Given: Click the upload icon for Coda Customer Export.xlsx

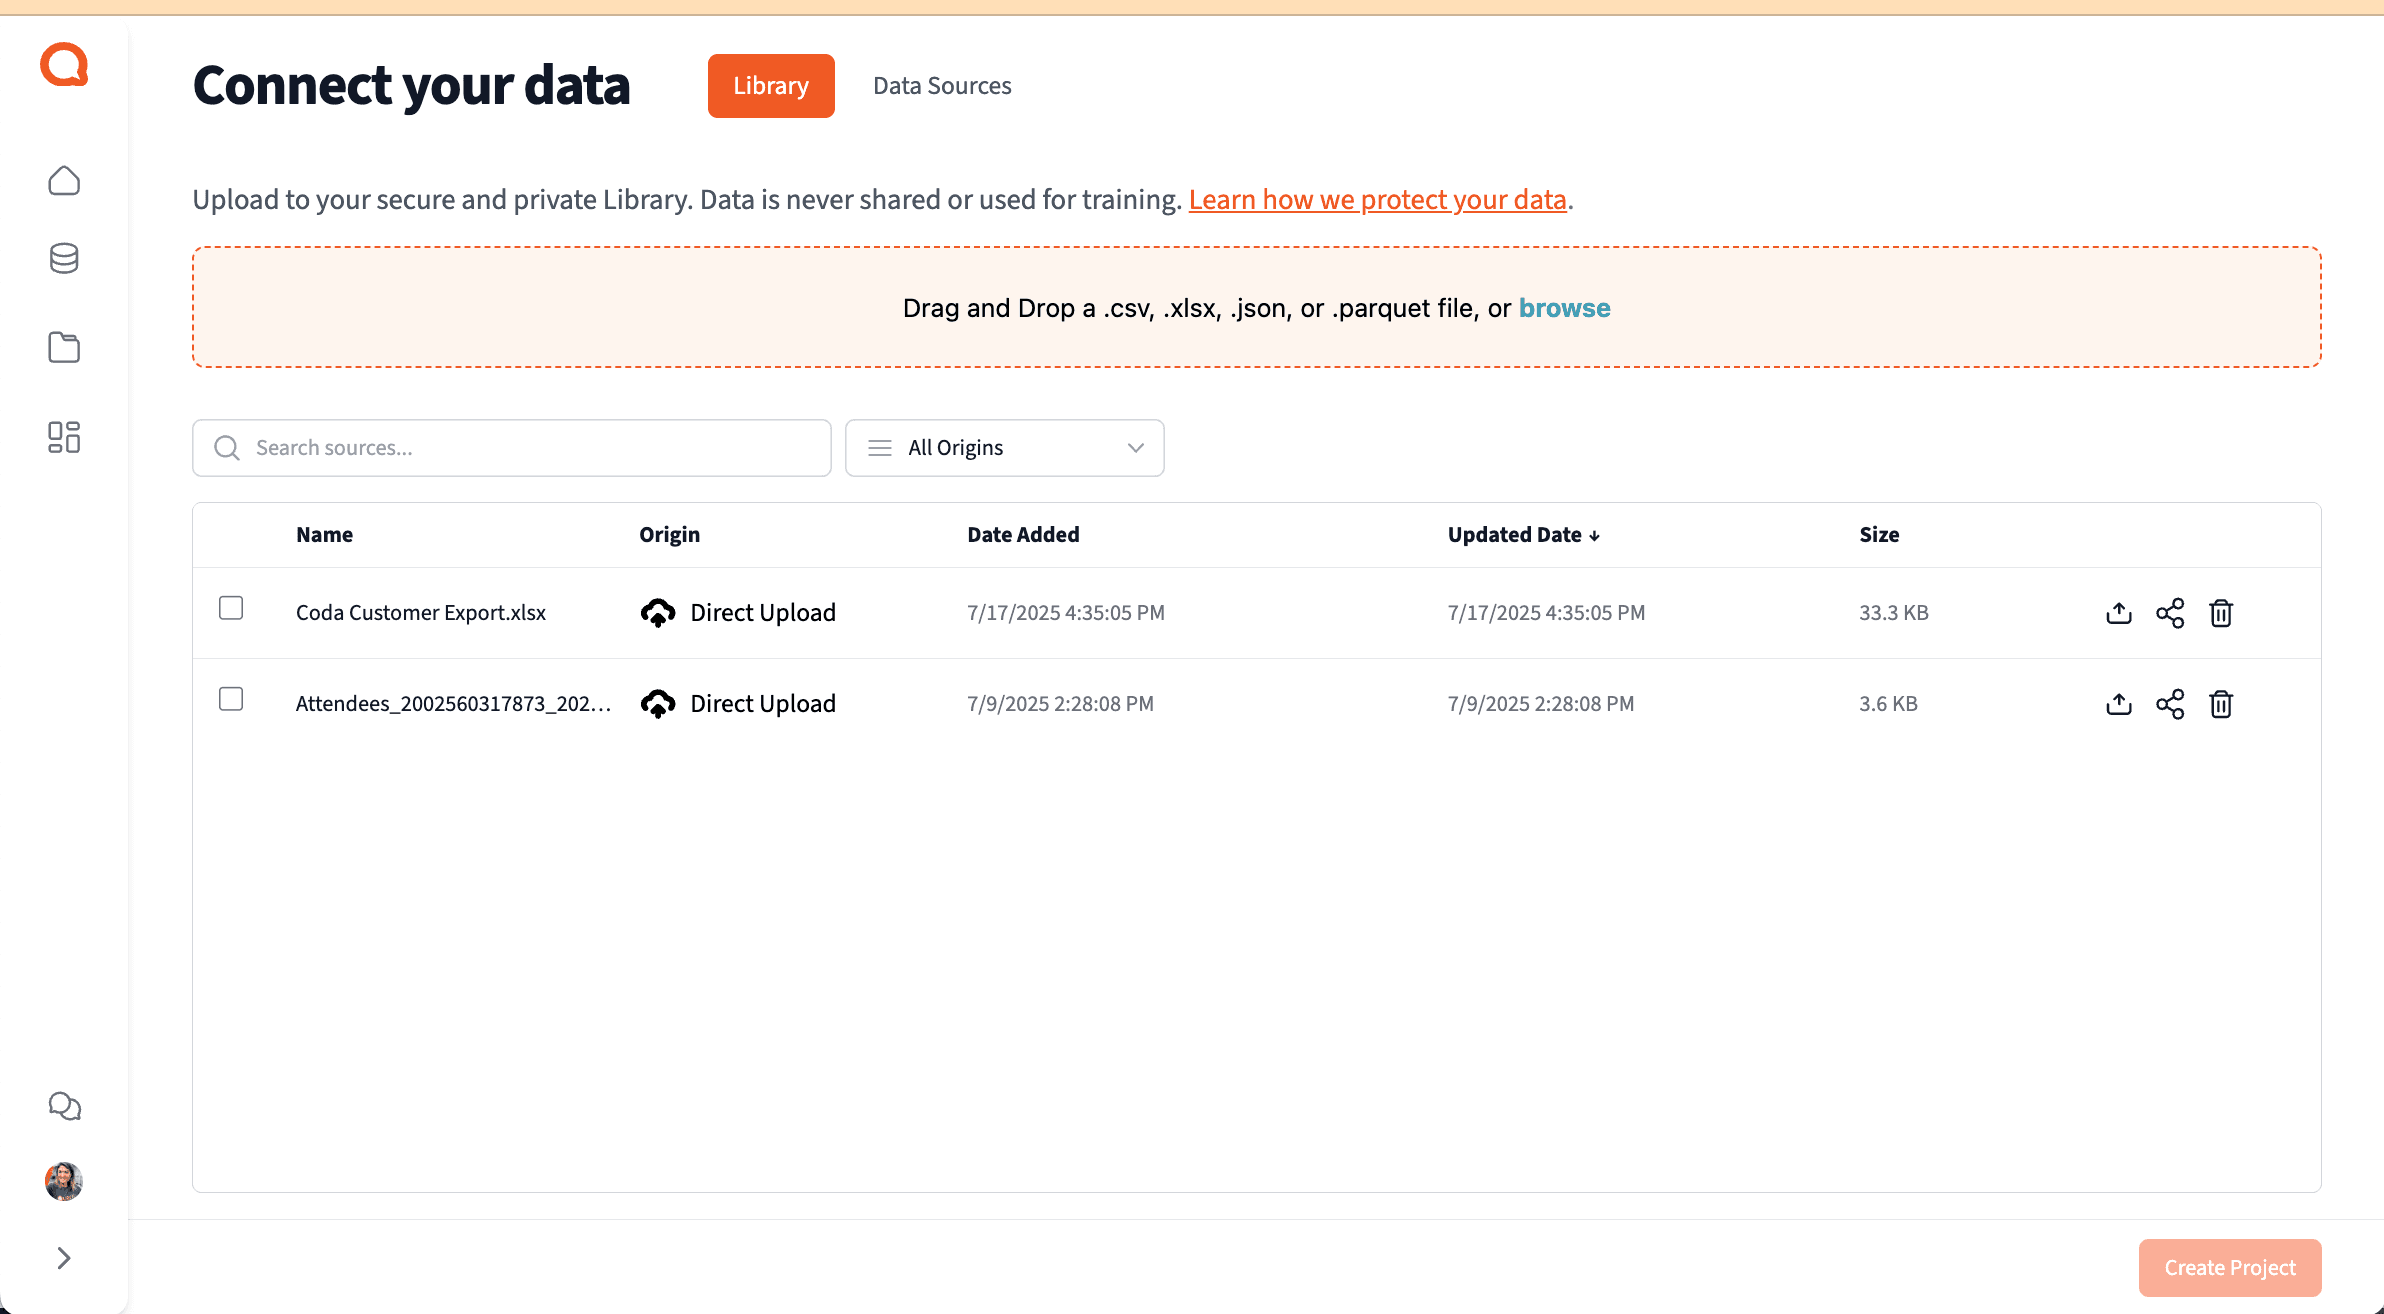Looking at the screenshot, I should click(x=2119, y=613).
